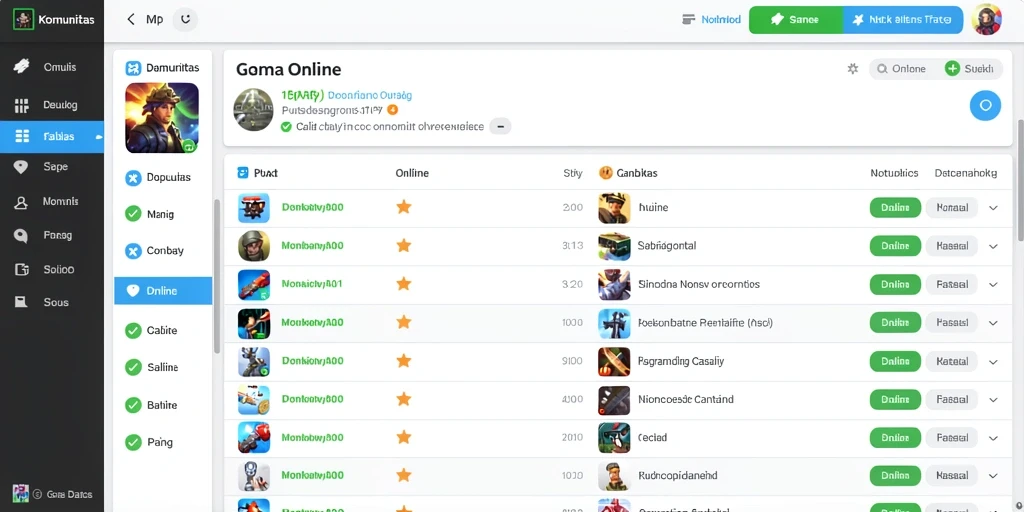Viewport: 1024px width, 512px height.
Task: Click the main page scrollbar
Action: 1020,180
